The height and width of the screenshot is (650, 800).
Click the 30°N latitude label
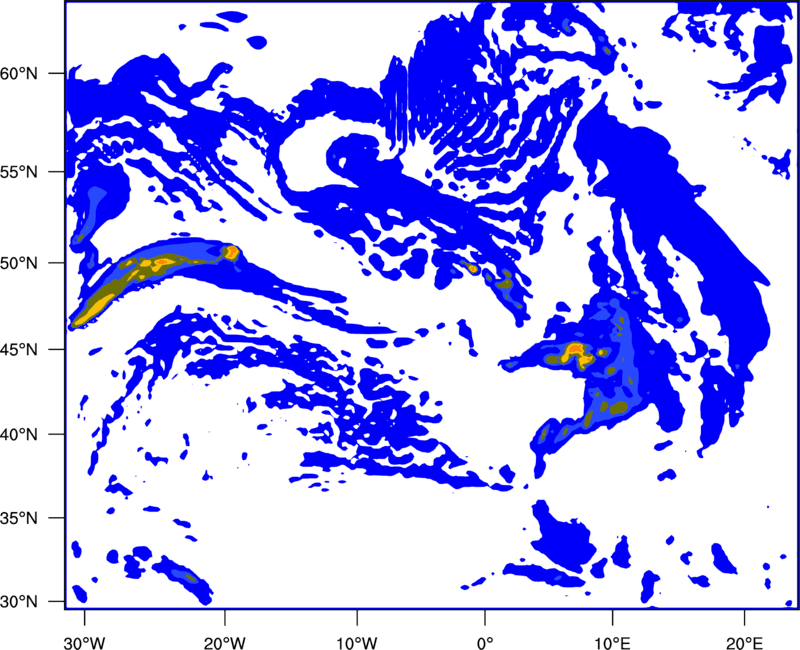point(19,602)
